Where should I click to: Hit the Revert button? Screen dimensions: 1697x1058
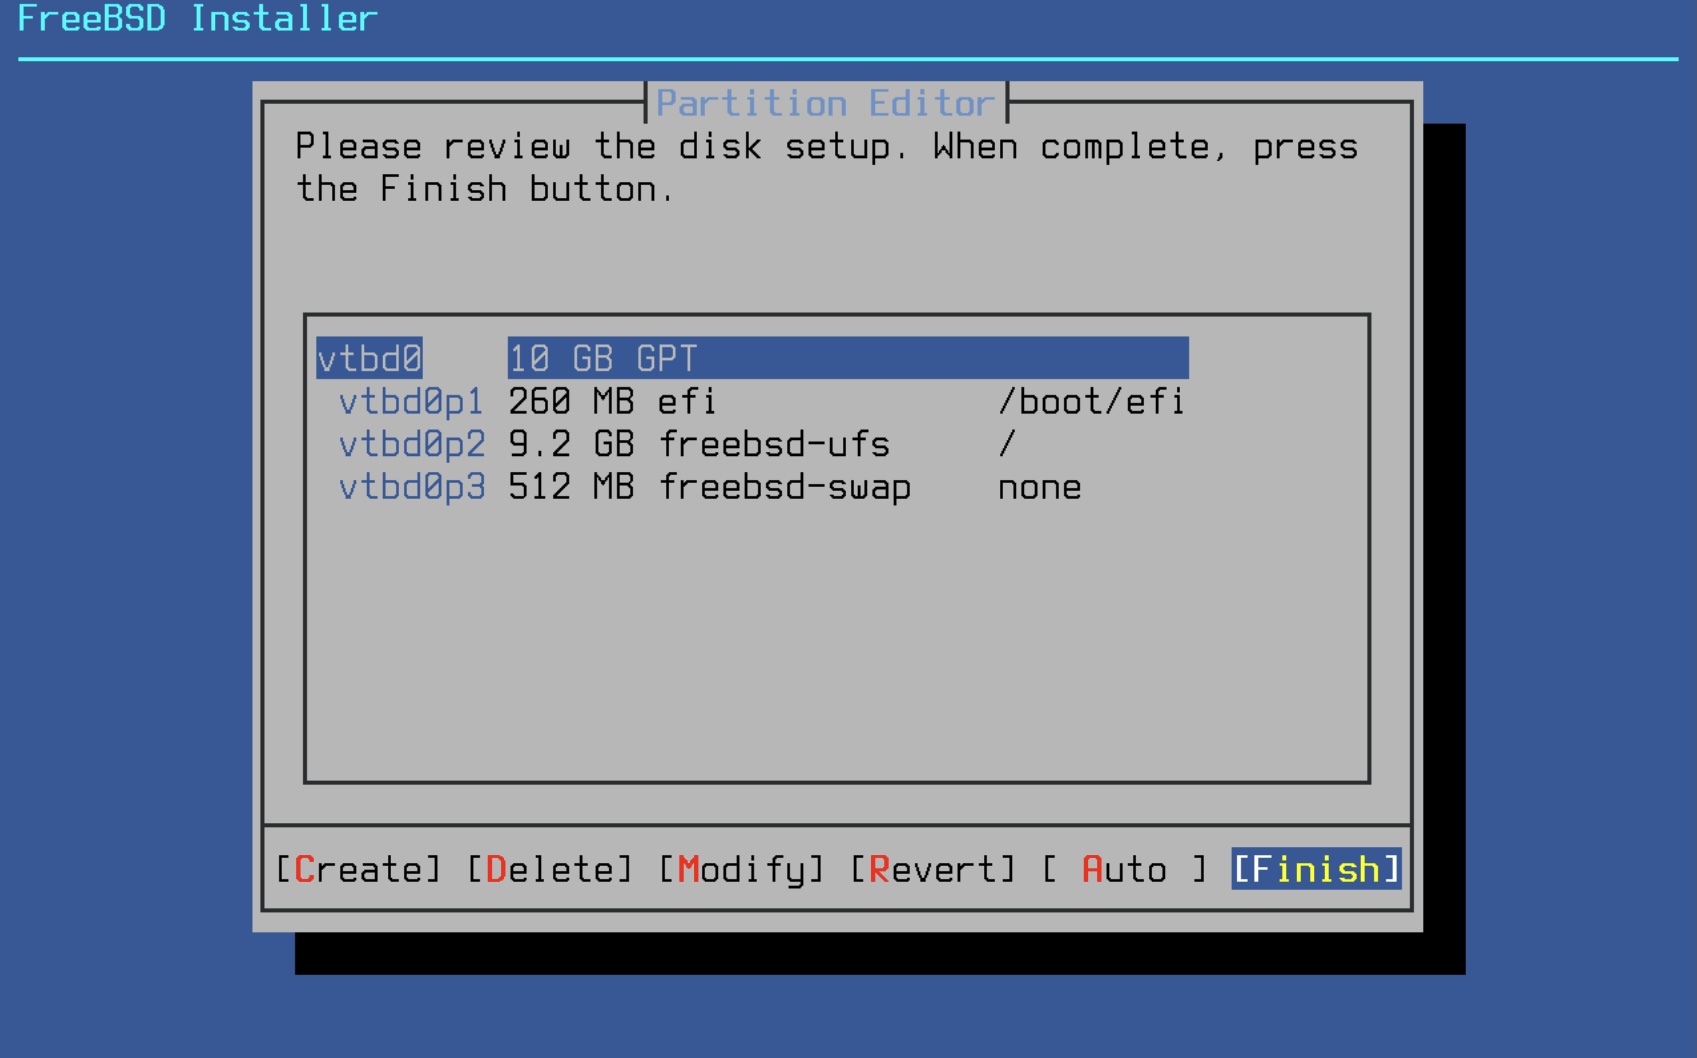click(932, 869)
